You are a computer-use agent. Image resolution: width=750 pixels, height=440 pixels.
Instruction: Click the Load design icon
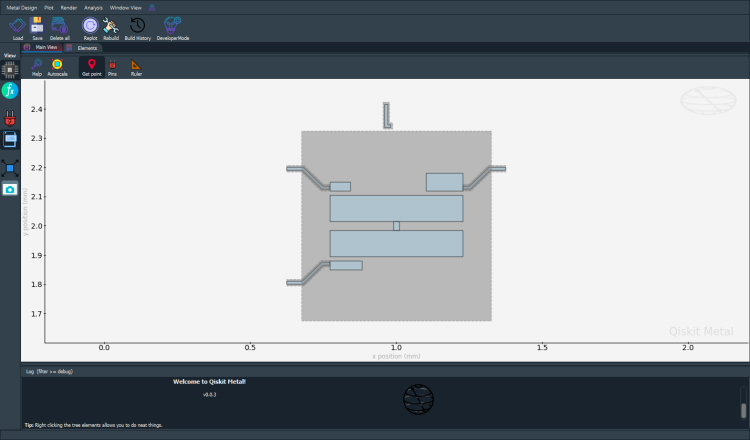coord(18,28)
